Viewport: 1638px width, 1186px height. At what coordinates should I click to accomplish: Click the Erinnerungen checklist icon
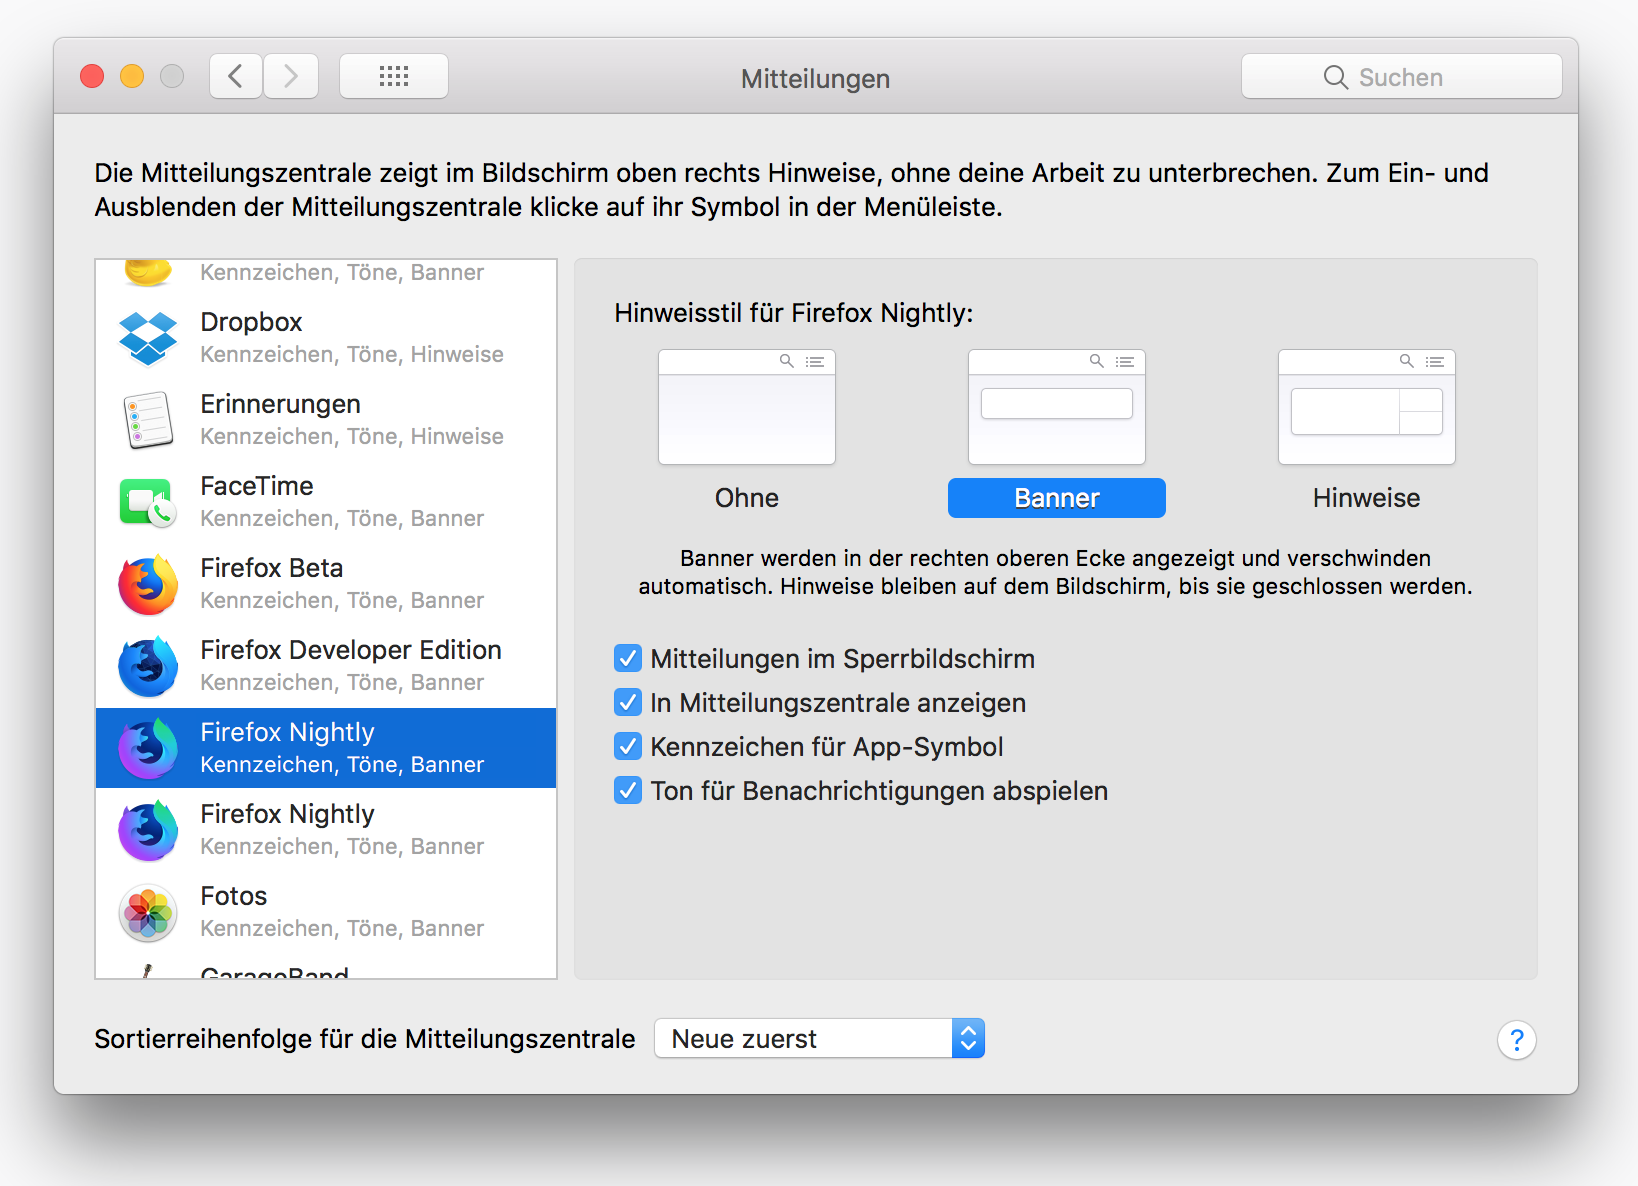click(x=148, y=420)
